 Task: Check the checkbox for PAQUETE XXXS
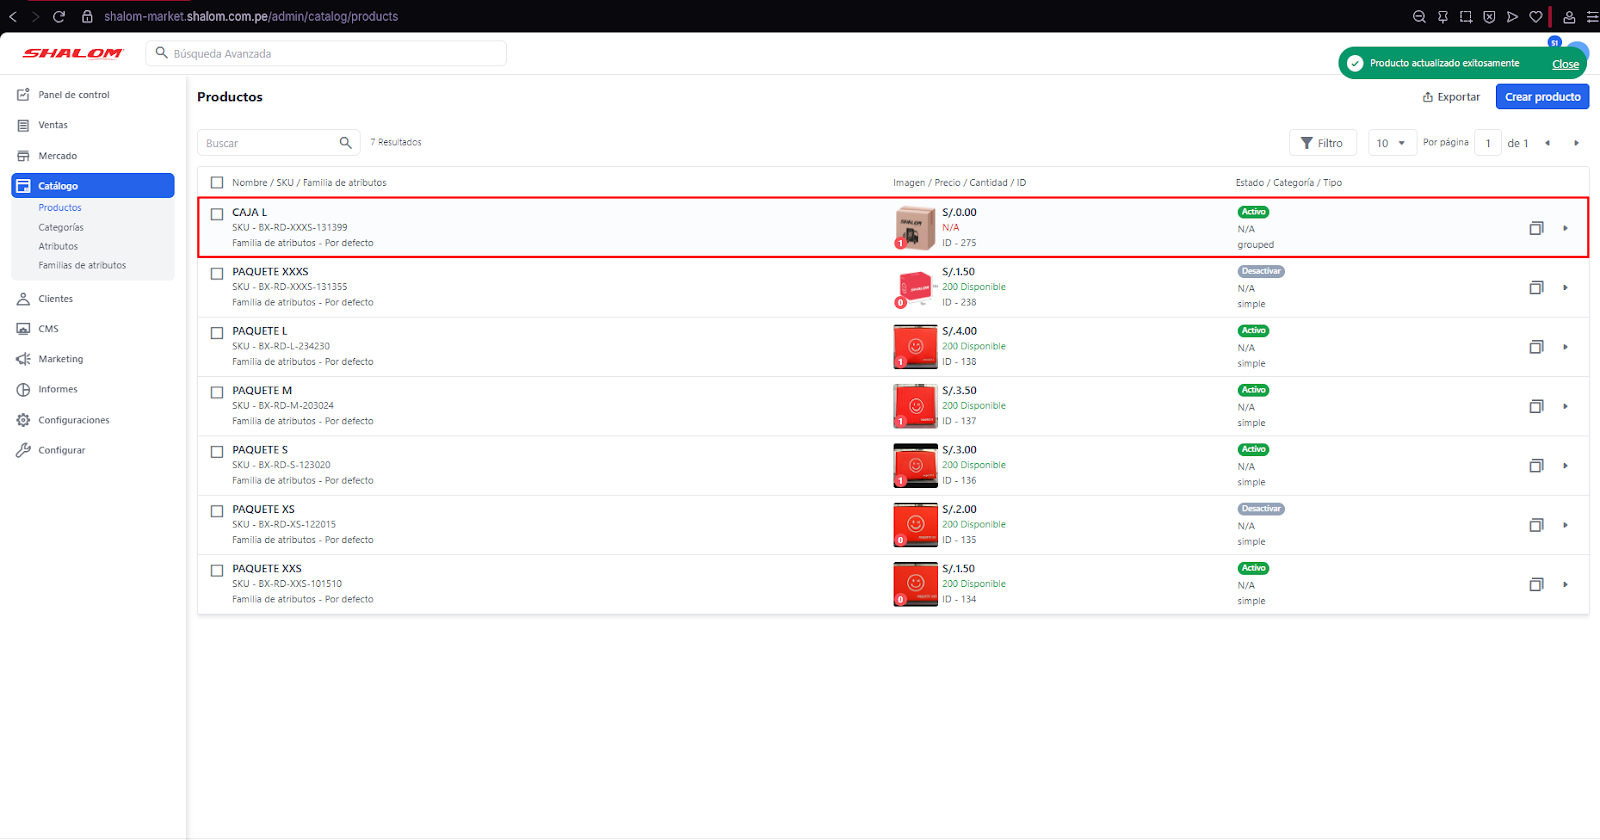coord(217,273)
